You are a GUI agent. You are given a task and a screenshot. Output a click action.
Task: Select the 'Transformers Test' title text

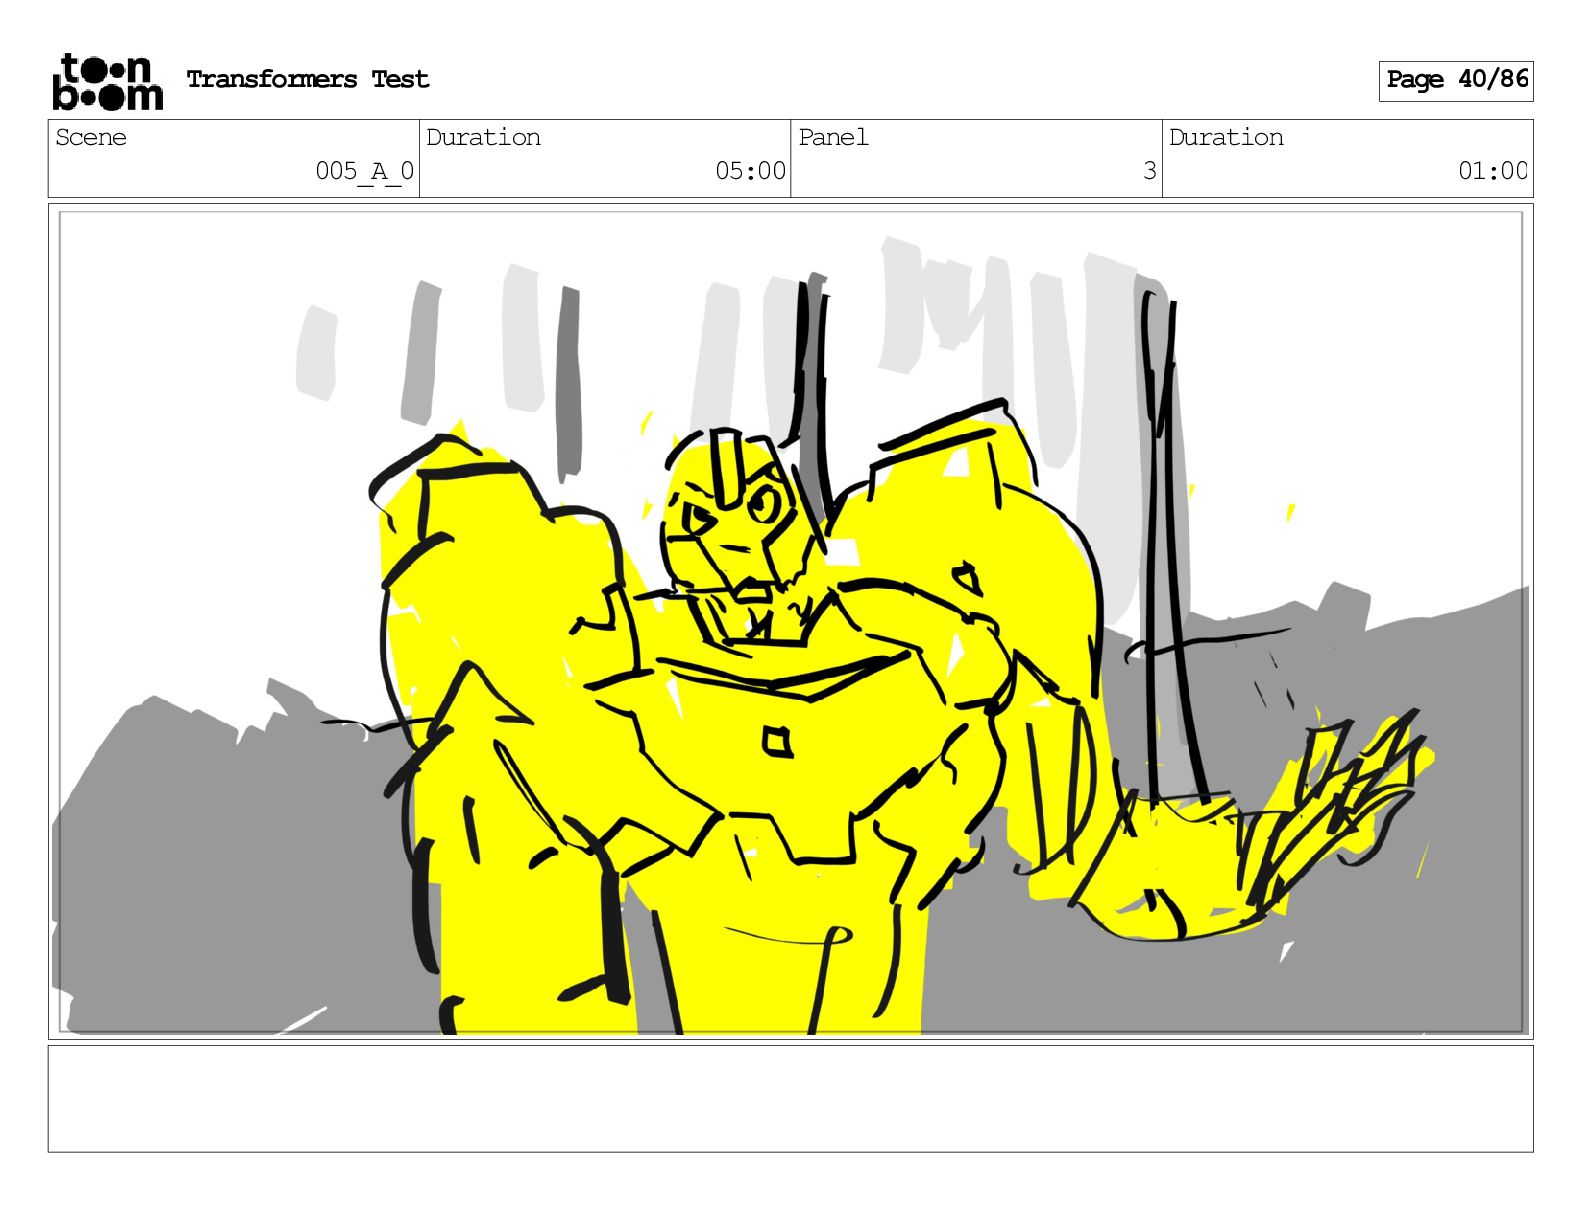point(308,79)
